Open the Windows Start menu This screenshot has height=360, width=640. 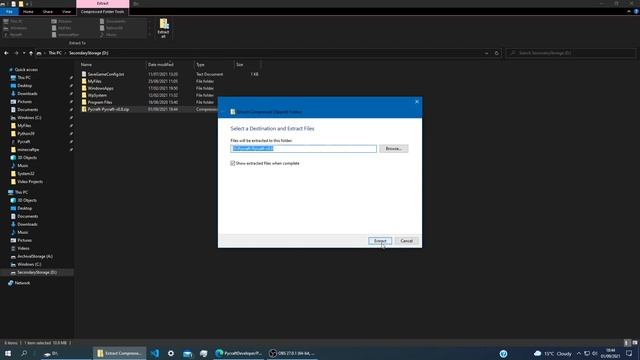[x=8, y=353]
